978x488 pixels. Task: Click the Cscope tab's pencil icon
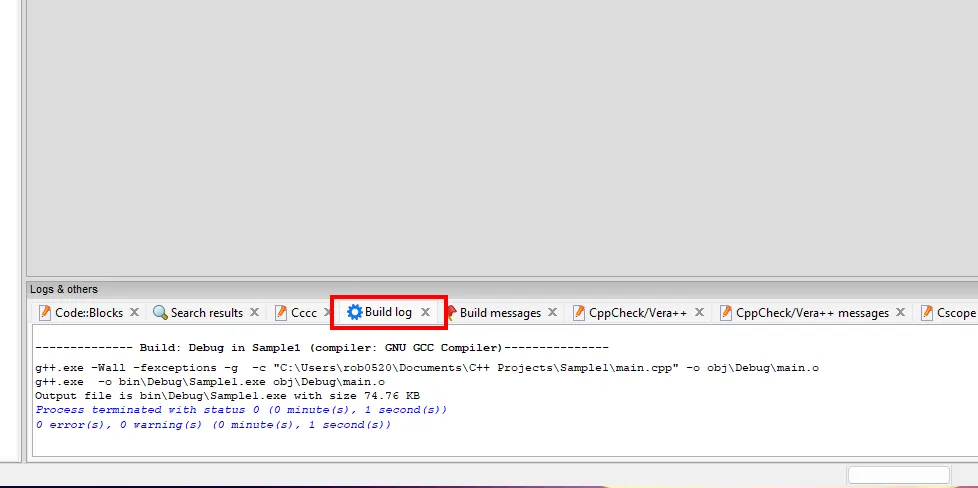[x=927, y=313]
